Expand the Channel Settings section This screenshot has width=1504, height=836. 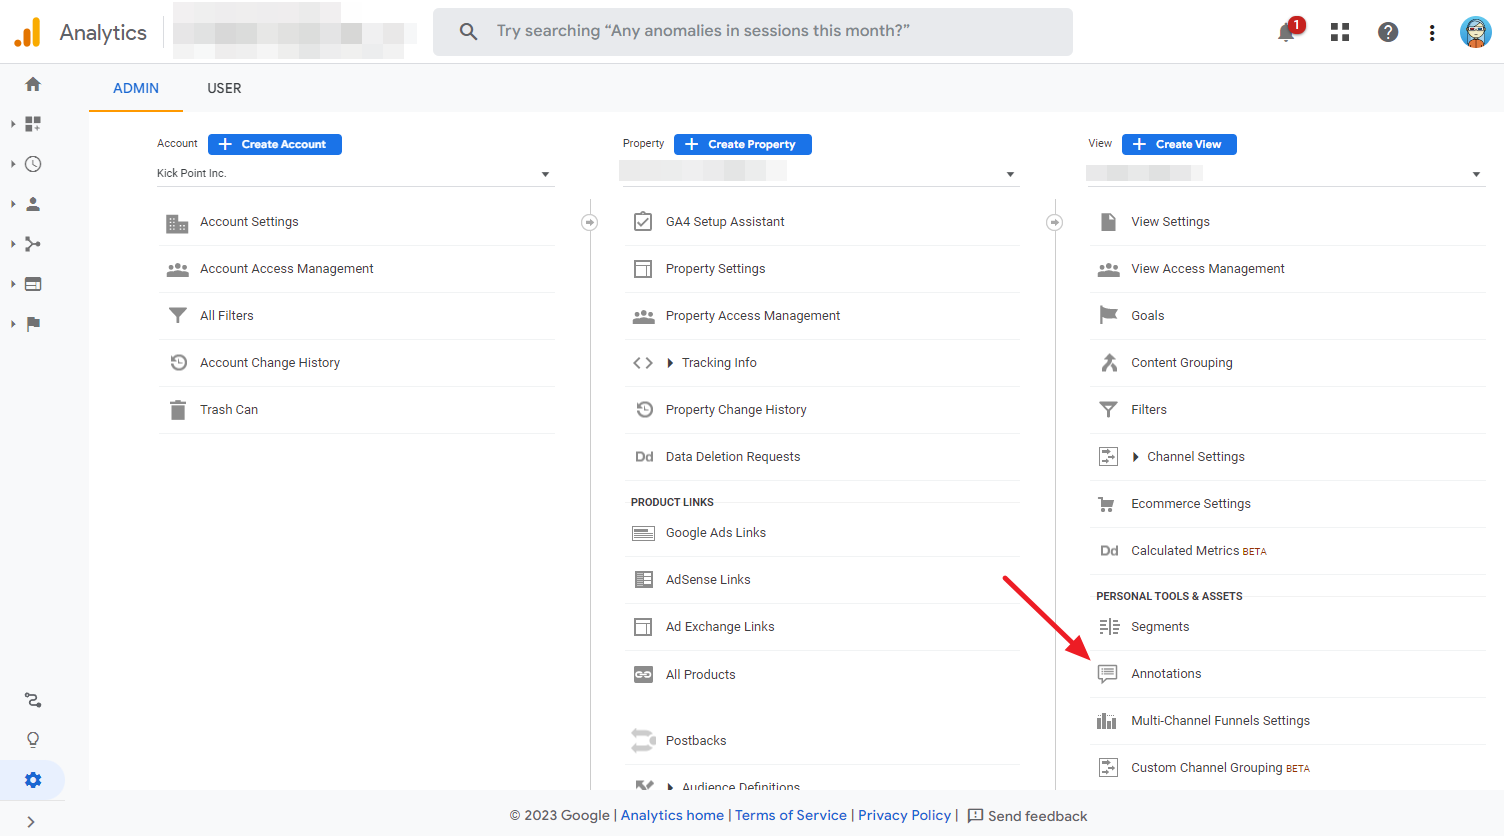tap(1135, 457)
